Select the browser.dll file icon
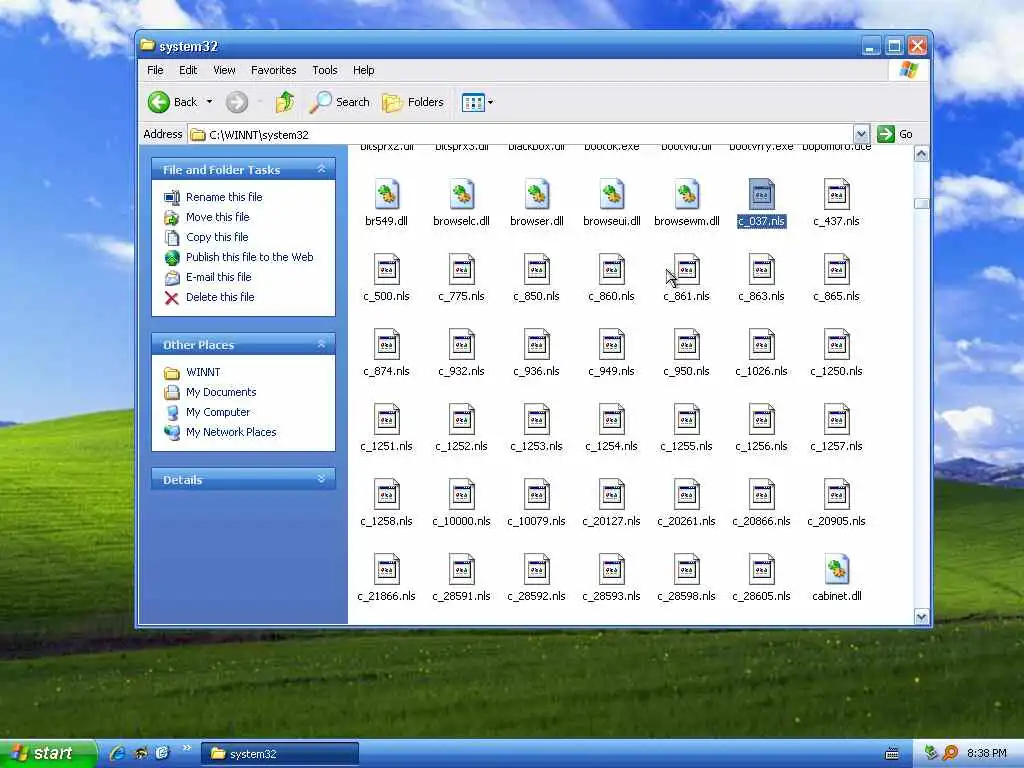This screenshot has height=768, width=1024. pyautogui.click(x=537, y=194)
